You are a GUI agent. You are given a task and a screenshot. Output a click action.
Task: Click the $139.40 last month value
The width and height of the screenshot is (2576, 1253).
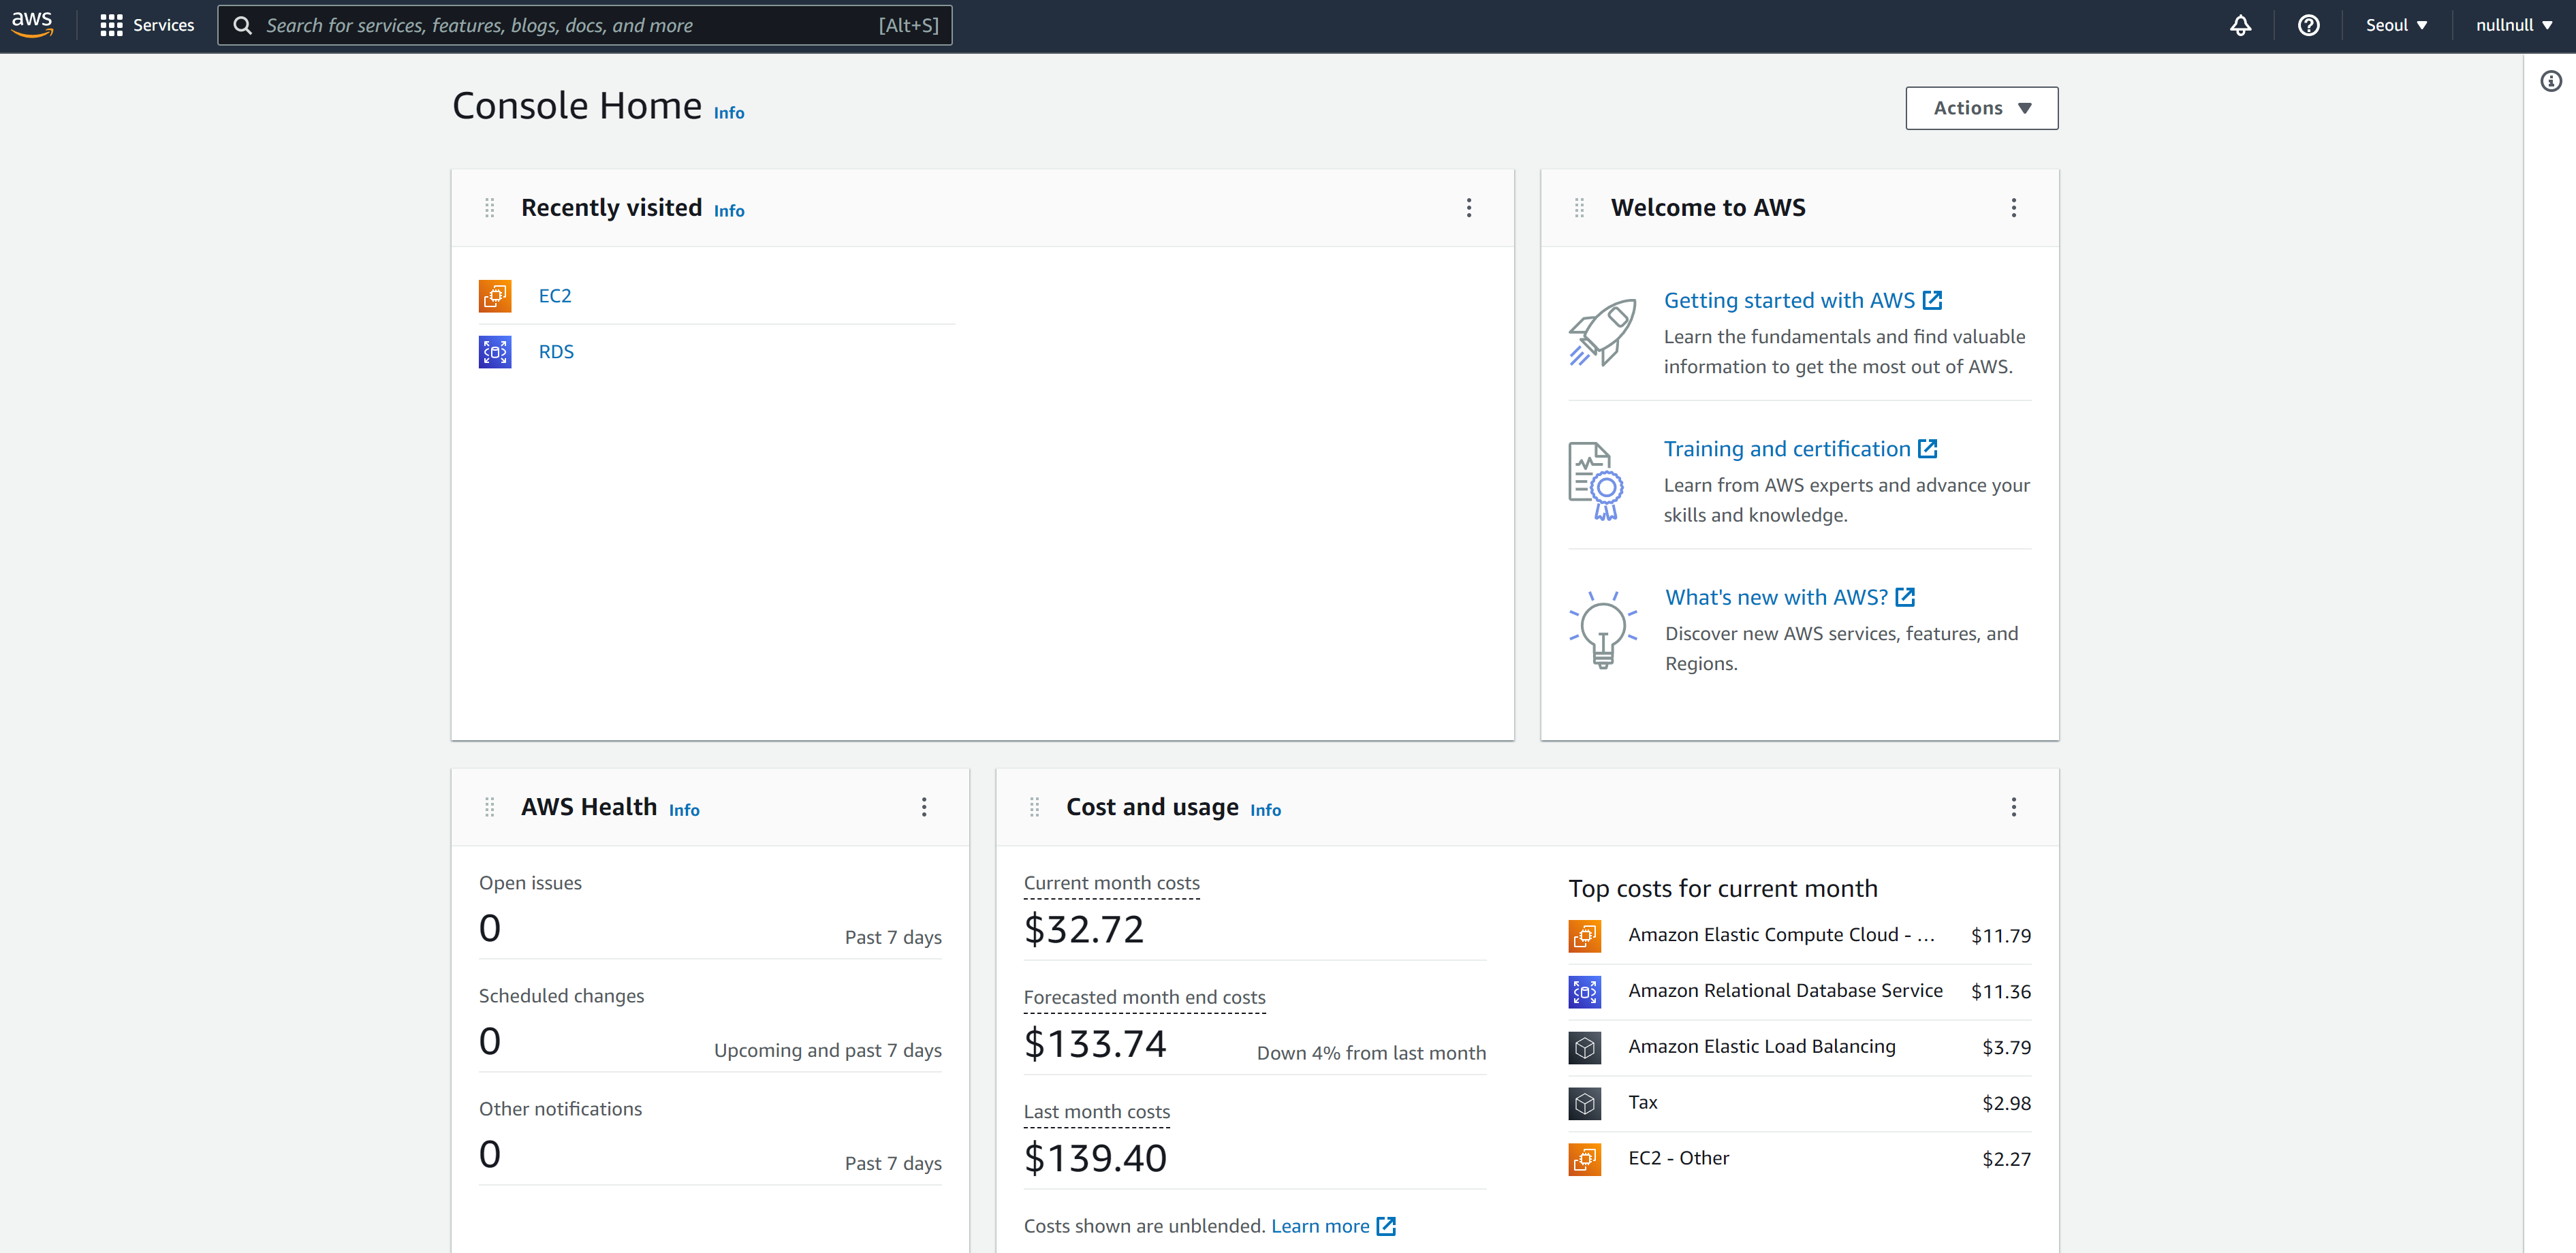click(1095, 1158)
